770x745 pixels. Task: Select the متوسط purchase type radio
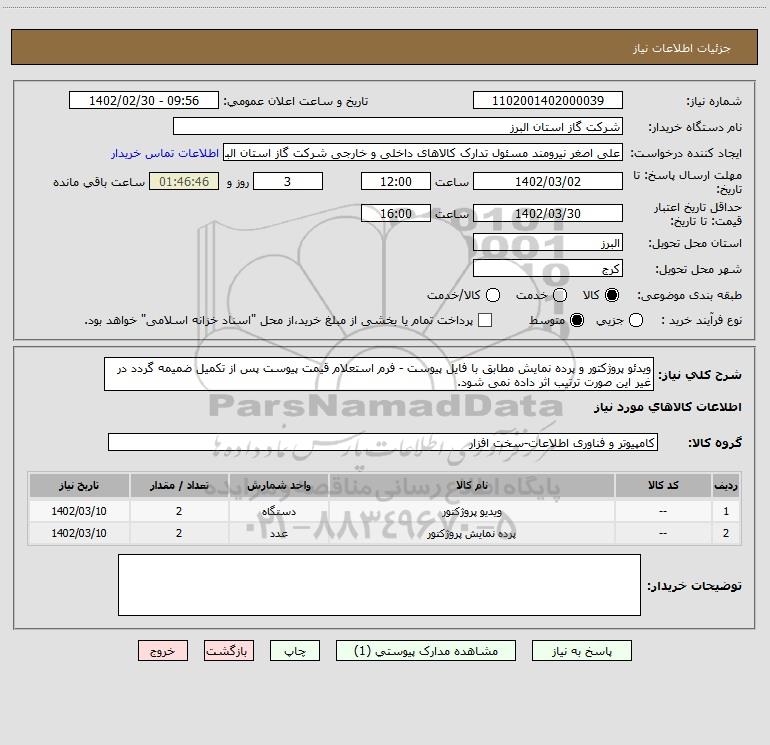point(577,320)
